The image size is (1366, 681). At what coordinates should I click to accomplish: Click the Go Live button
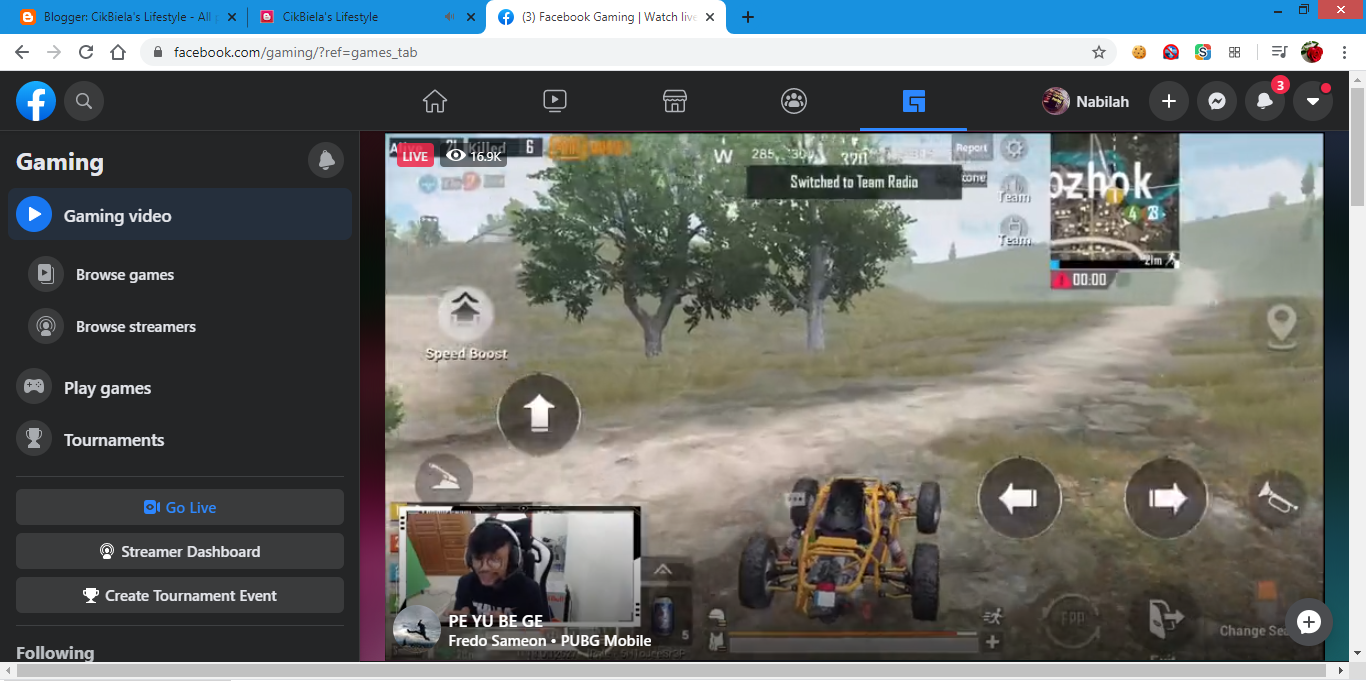point(180,507)
